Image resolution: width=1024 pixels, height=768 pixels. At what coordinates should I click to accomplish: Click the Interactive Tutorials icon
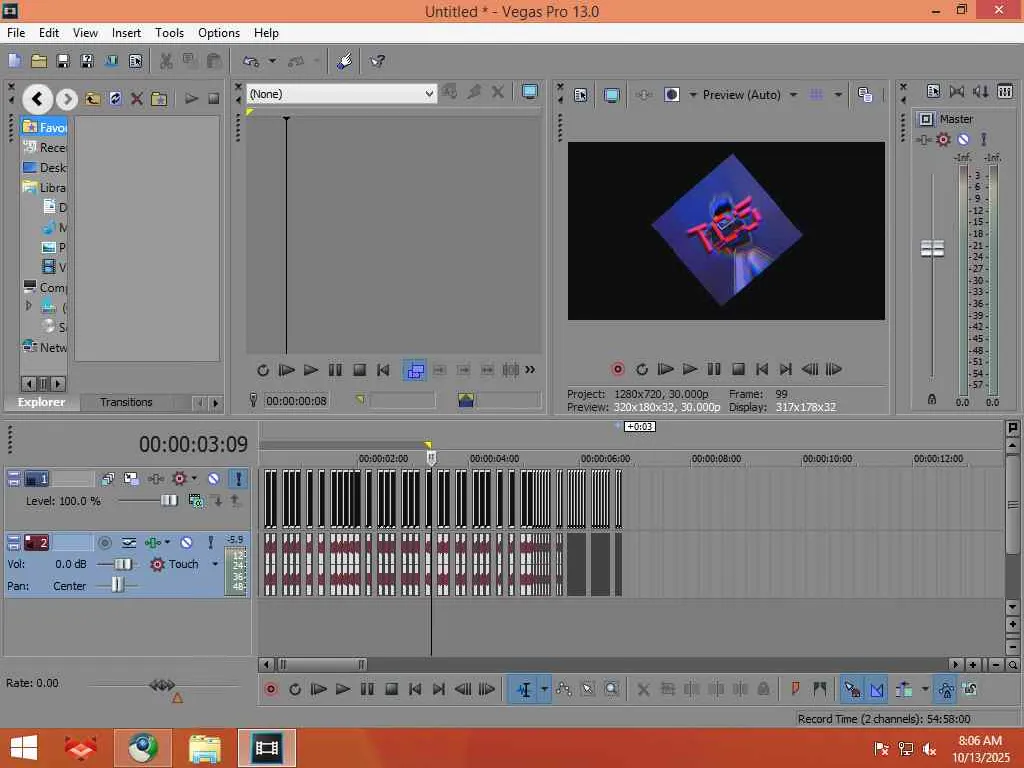click(x=345, y=61)
